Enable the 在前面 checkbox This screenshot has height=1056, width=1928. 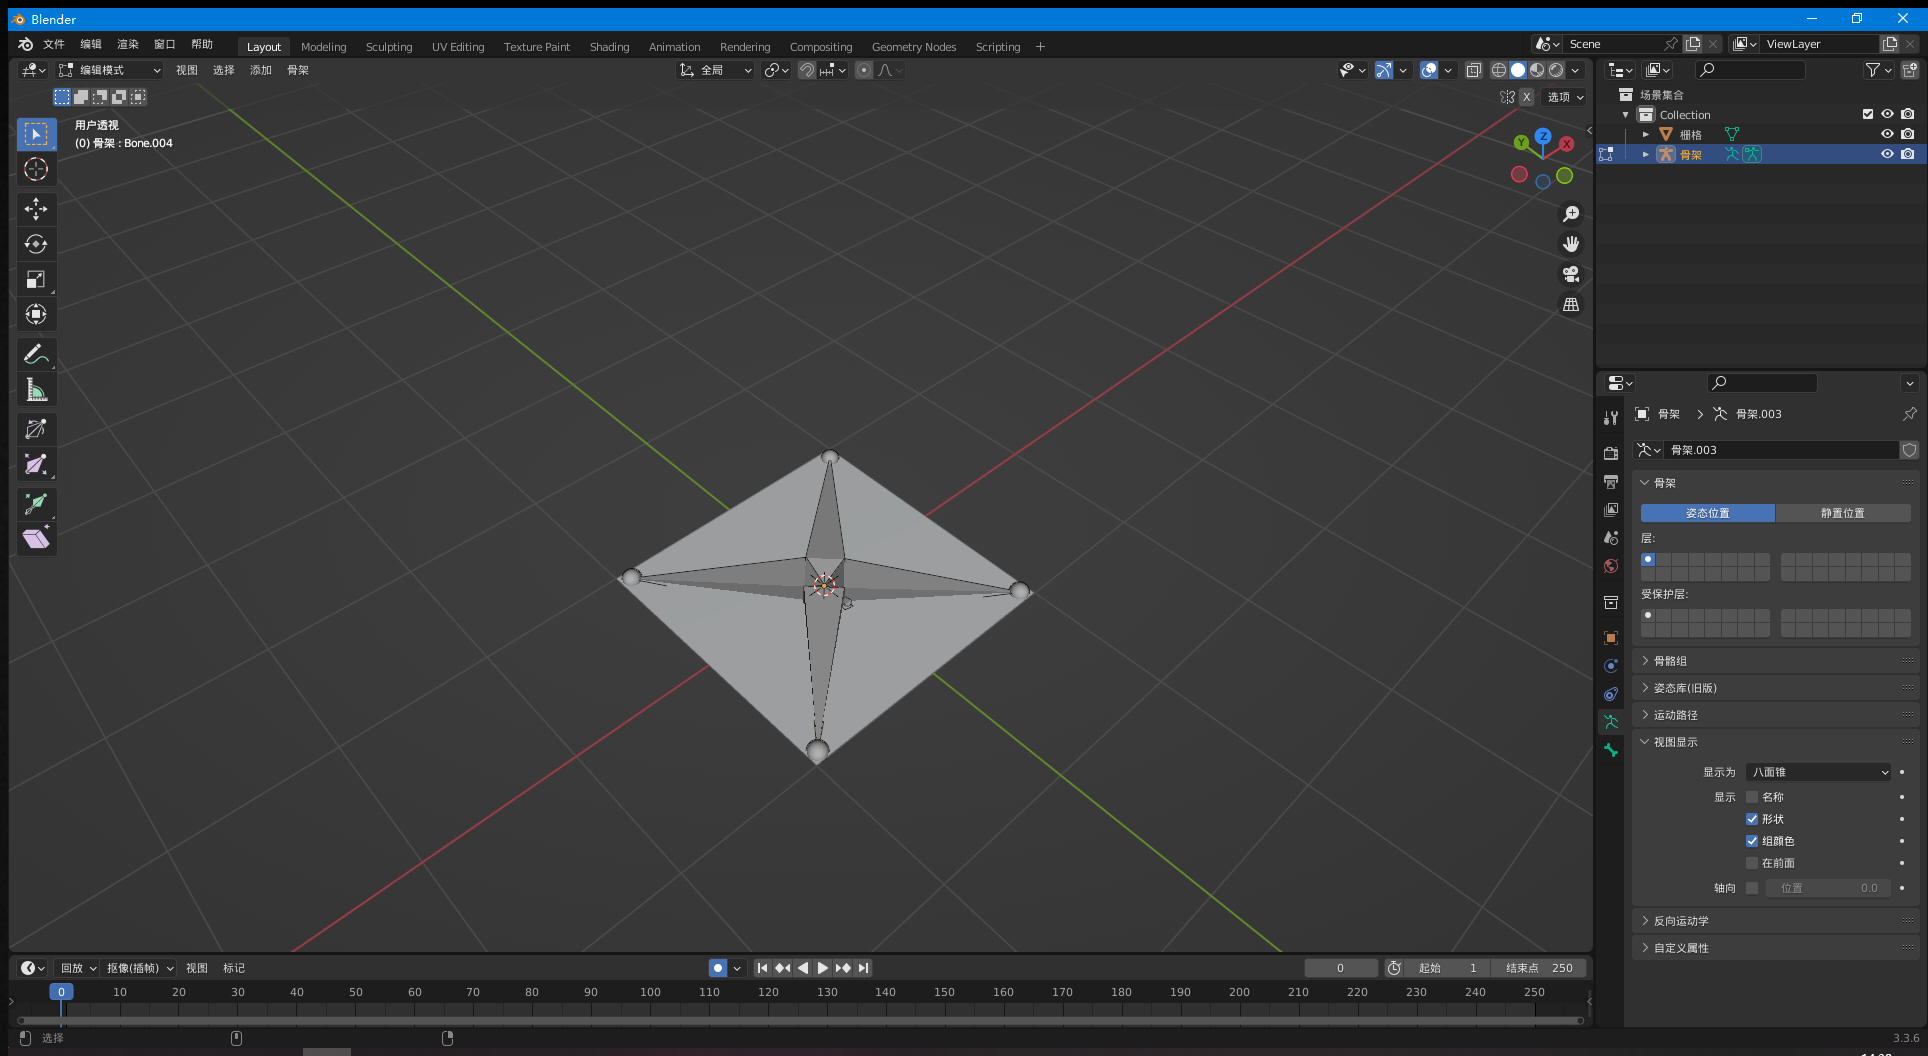[x=1752, y=863]
